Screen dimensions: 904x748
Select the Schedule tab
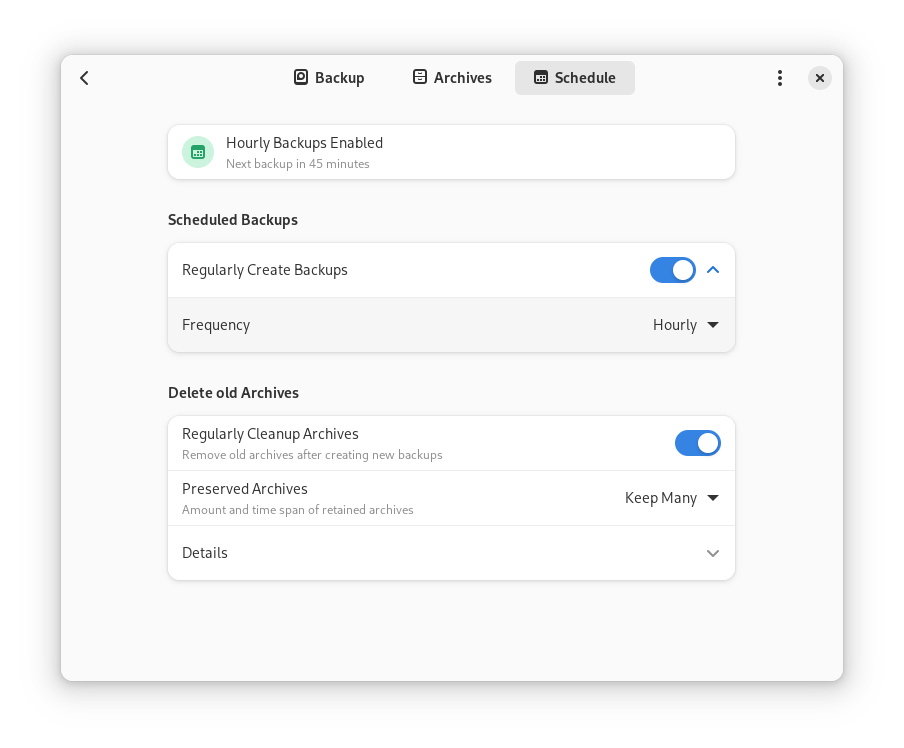(x=575, y=78)
